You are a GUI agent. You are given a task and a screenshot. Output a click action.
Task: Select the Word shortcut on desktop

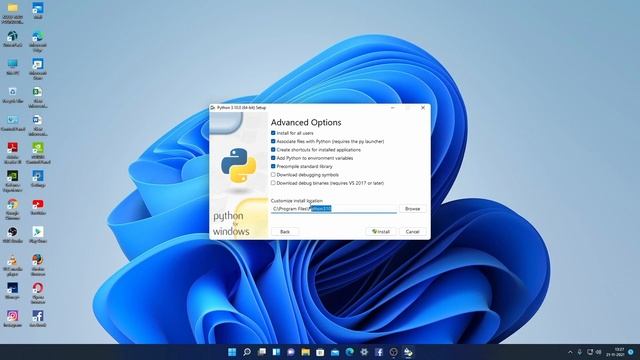pyautogui.click(x=38, y=125)
